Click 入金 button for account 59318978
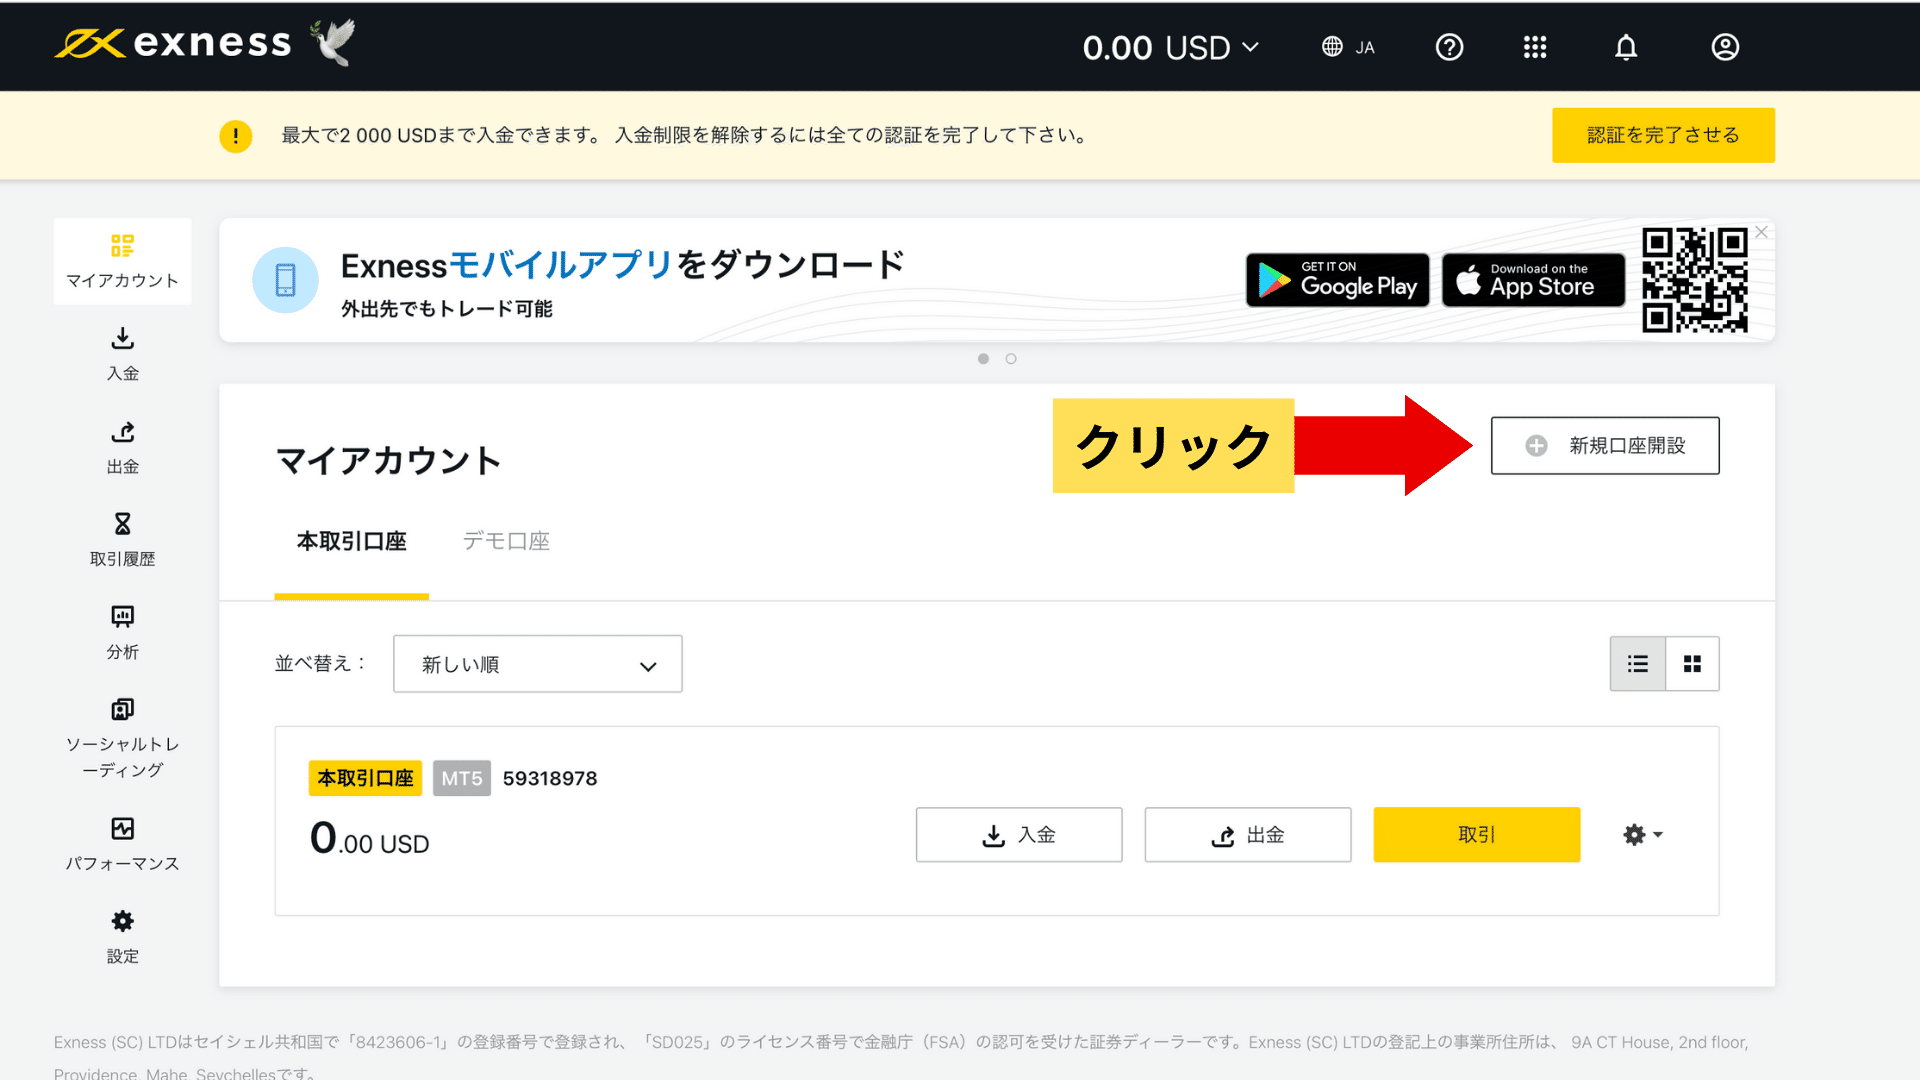The width and height of the screenshot is (1920, 1080). (1019, 835)
